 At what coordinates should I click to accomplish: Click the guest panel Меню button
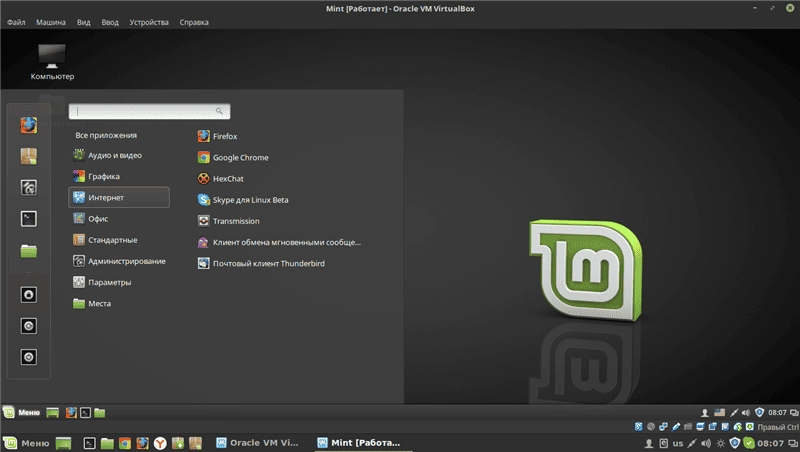(22, 413)
